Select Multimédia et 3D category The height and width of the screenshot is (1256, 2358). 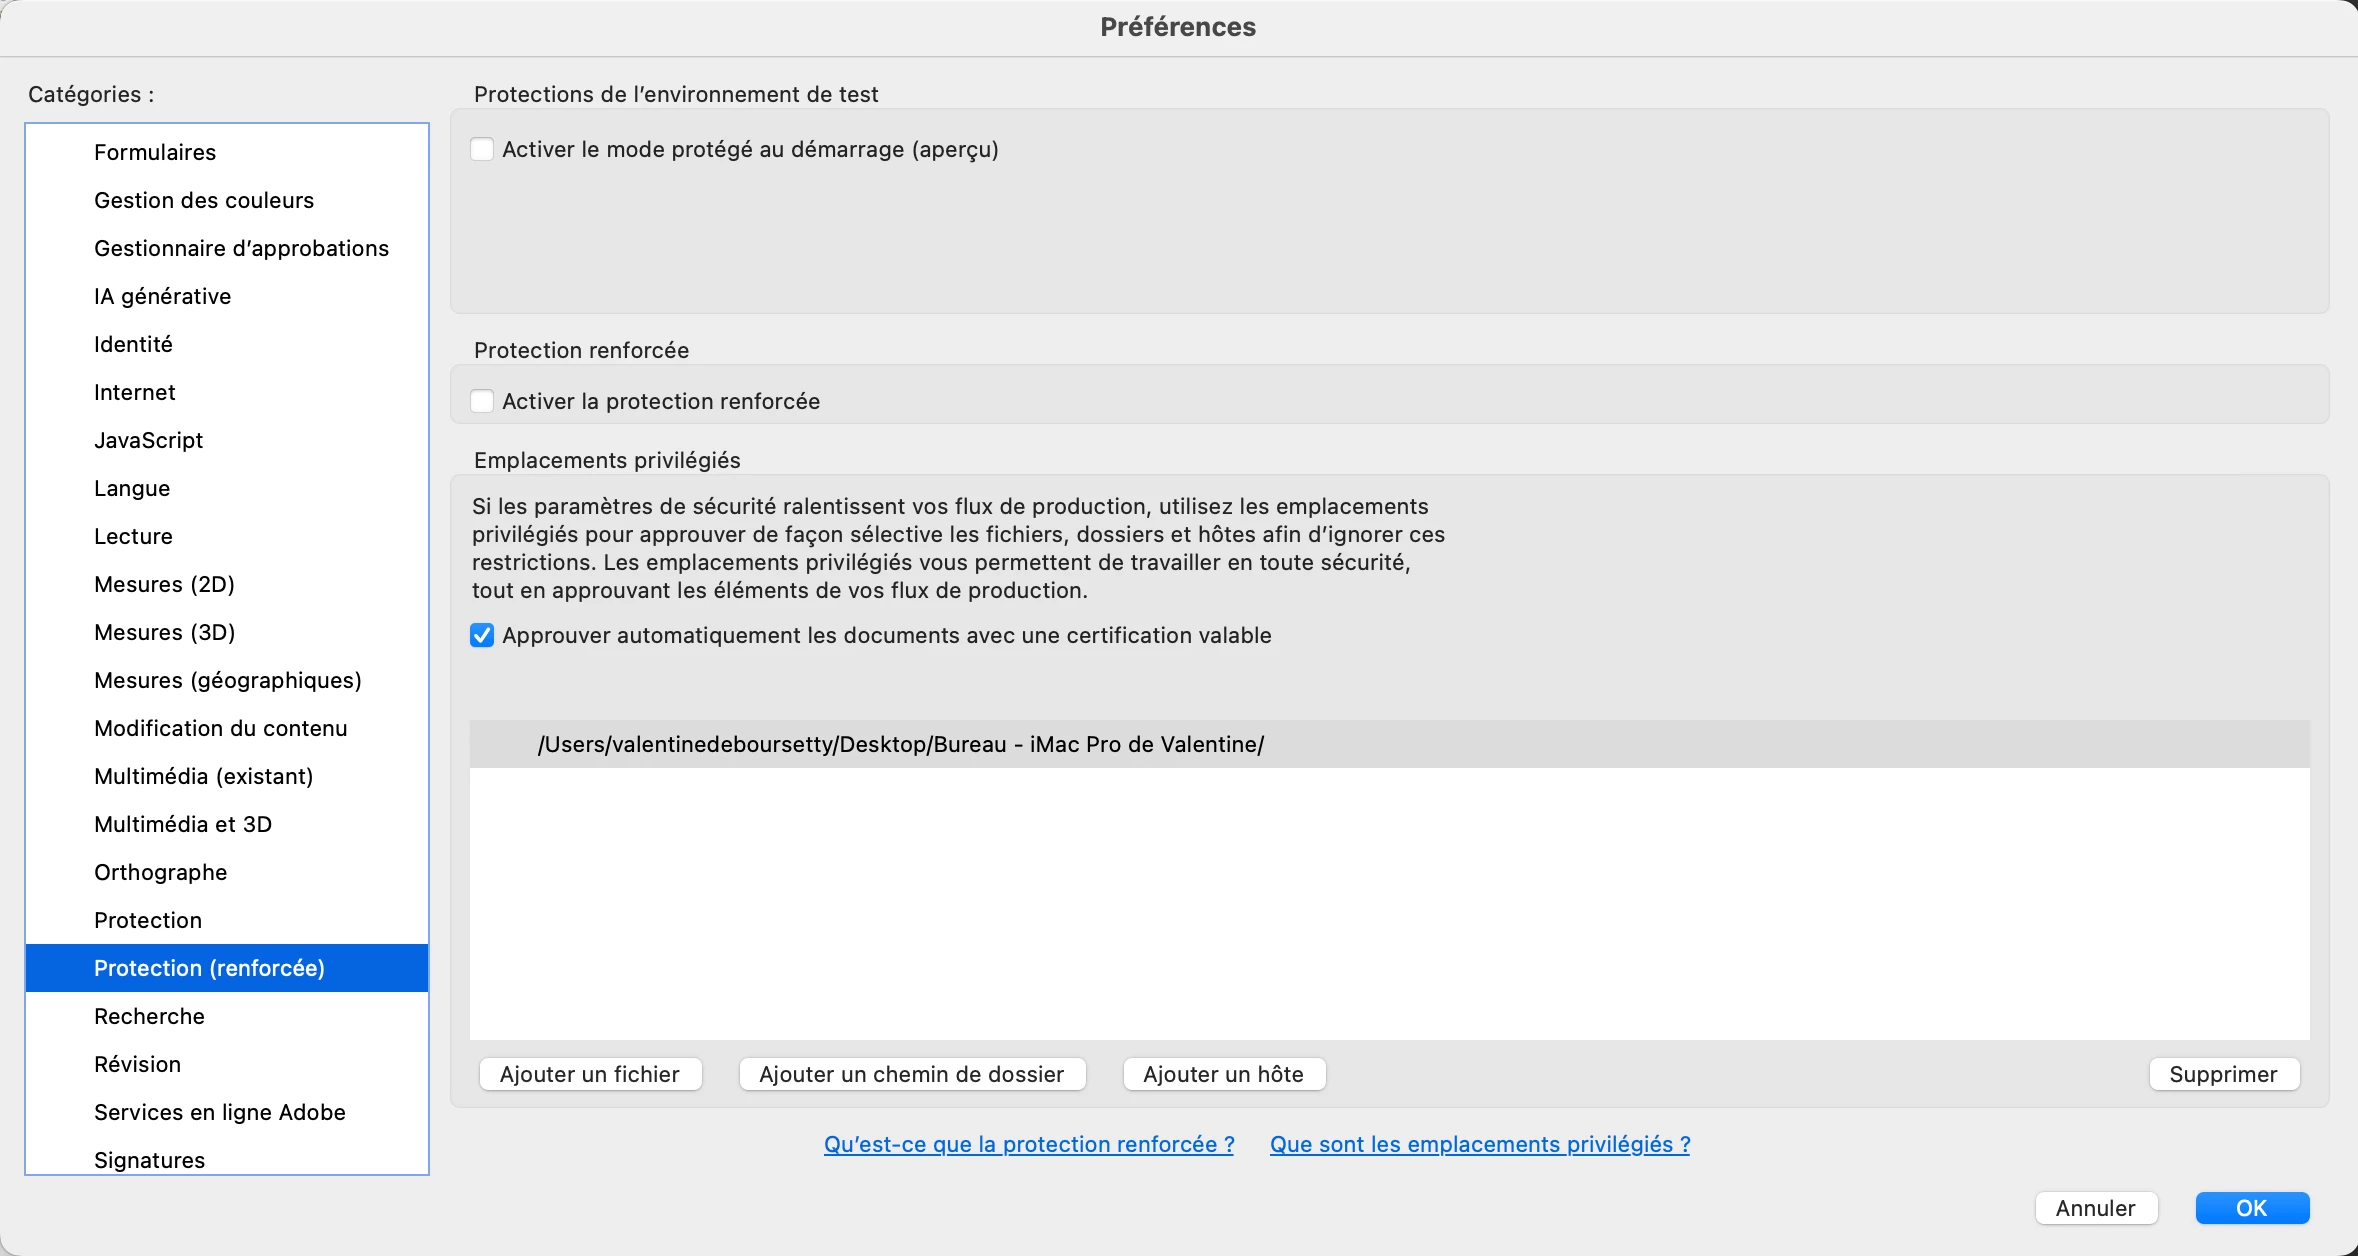[x=183, y=824]
